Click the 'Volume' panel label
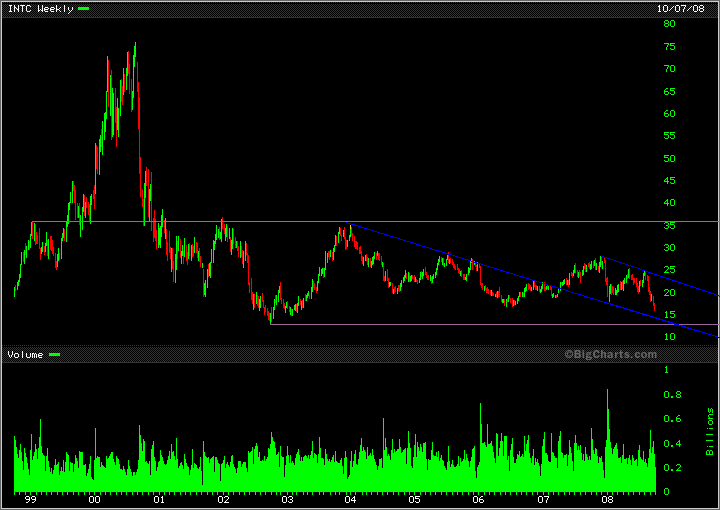Image resolution: width=720 pixels, height=510 pixels. (x=25, y=355)
